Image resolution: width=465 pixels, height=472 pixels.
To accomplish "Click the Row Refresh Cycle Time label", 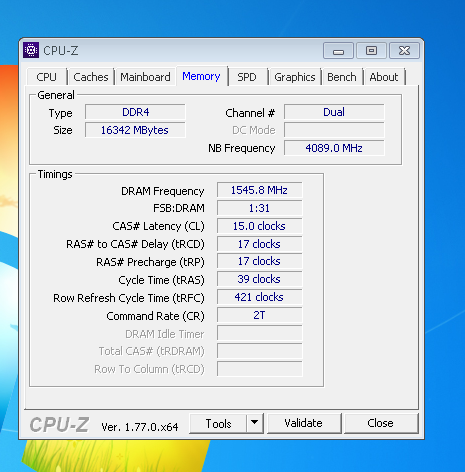I will pyautogui.click(x=129, y=298).
